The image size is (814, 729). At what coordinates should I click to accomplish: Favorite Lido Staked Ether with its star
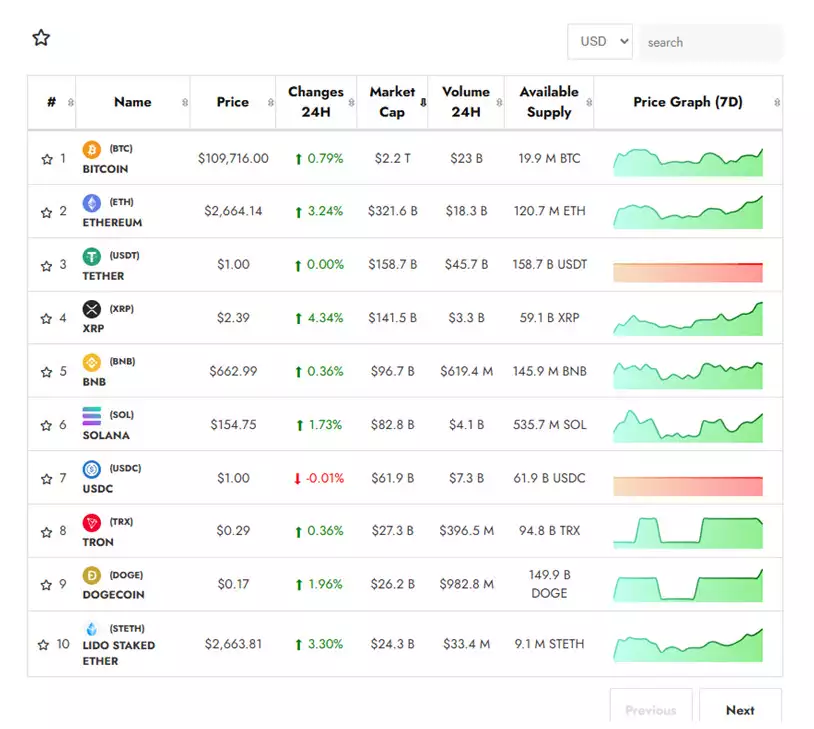(44, 645)
